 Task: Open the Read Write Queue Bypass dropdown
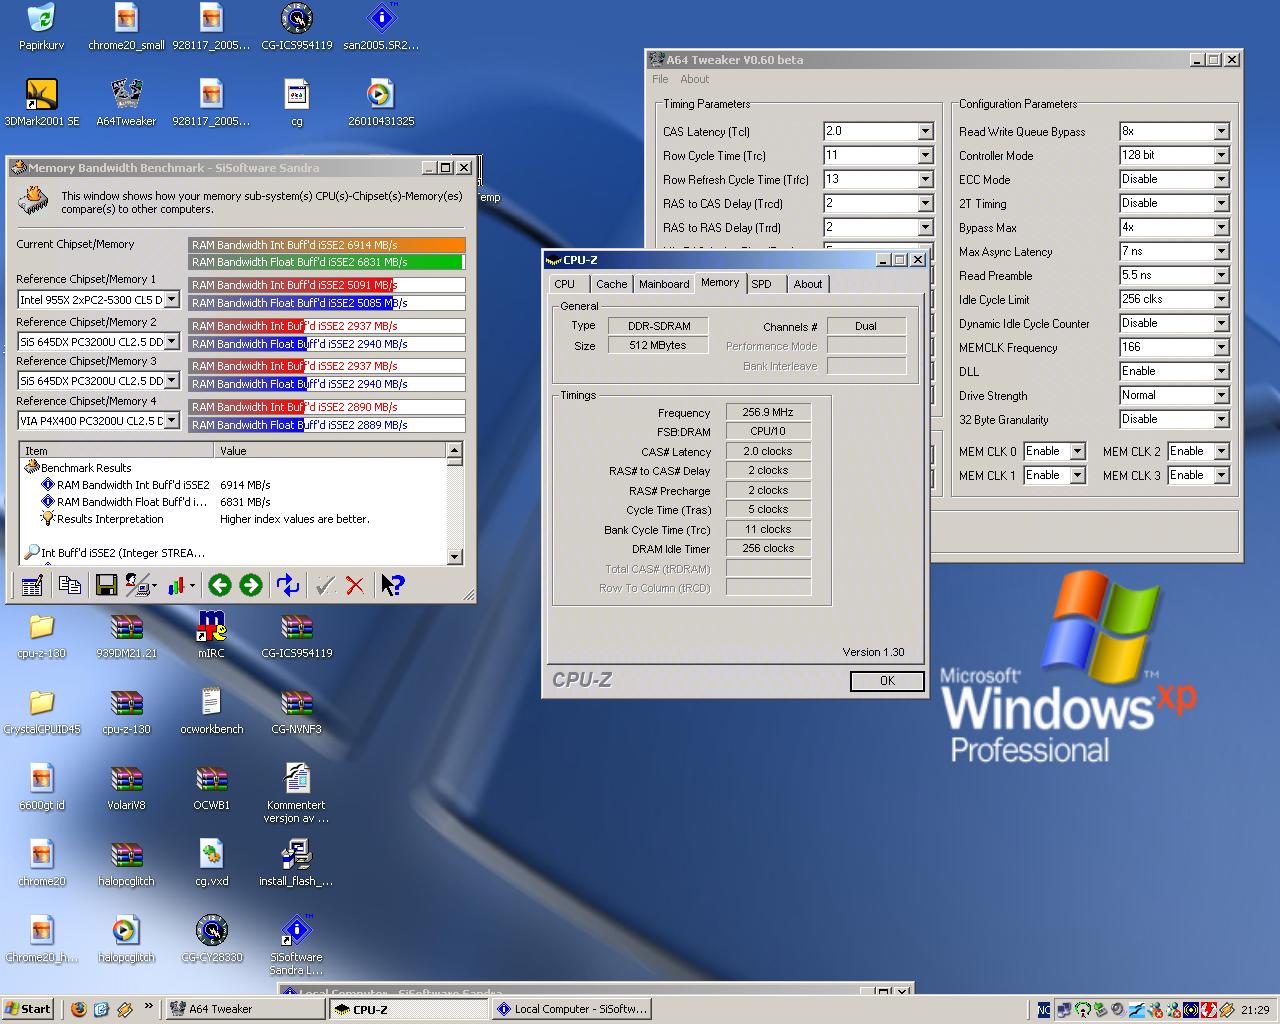pyautogui.click(x=1221, y=131)
